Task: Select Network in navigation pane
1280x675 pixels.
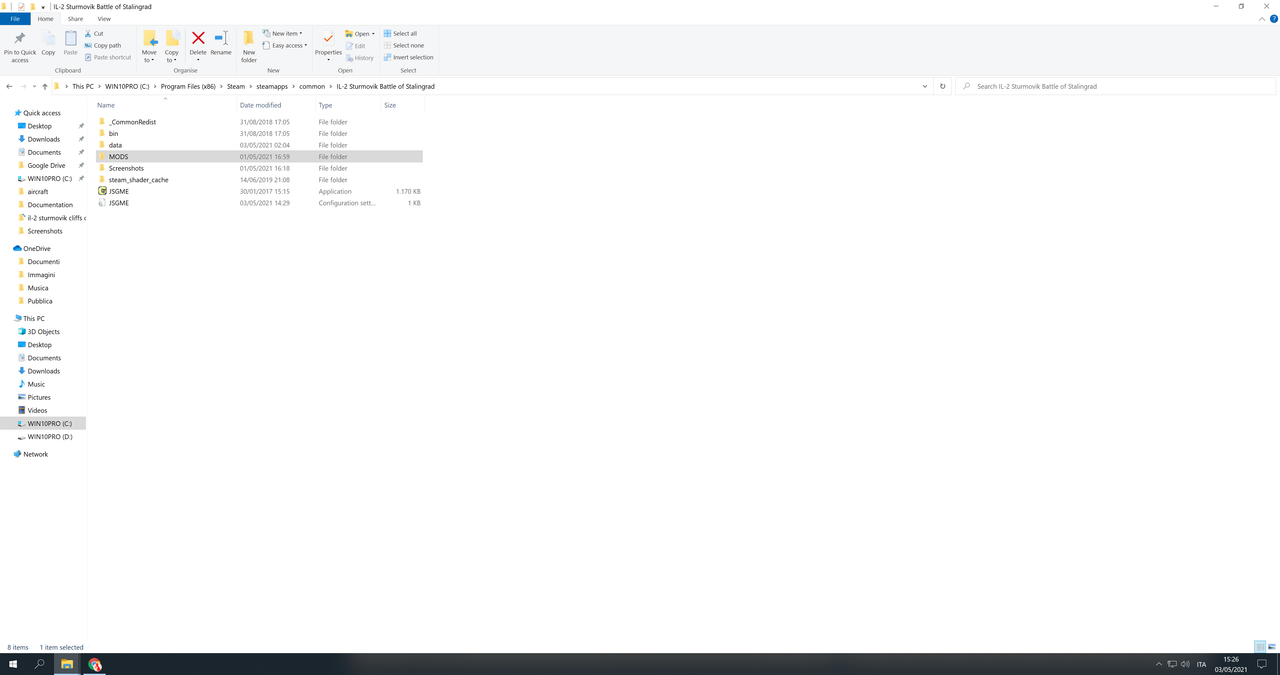Action: coord(35,454)
